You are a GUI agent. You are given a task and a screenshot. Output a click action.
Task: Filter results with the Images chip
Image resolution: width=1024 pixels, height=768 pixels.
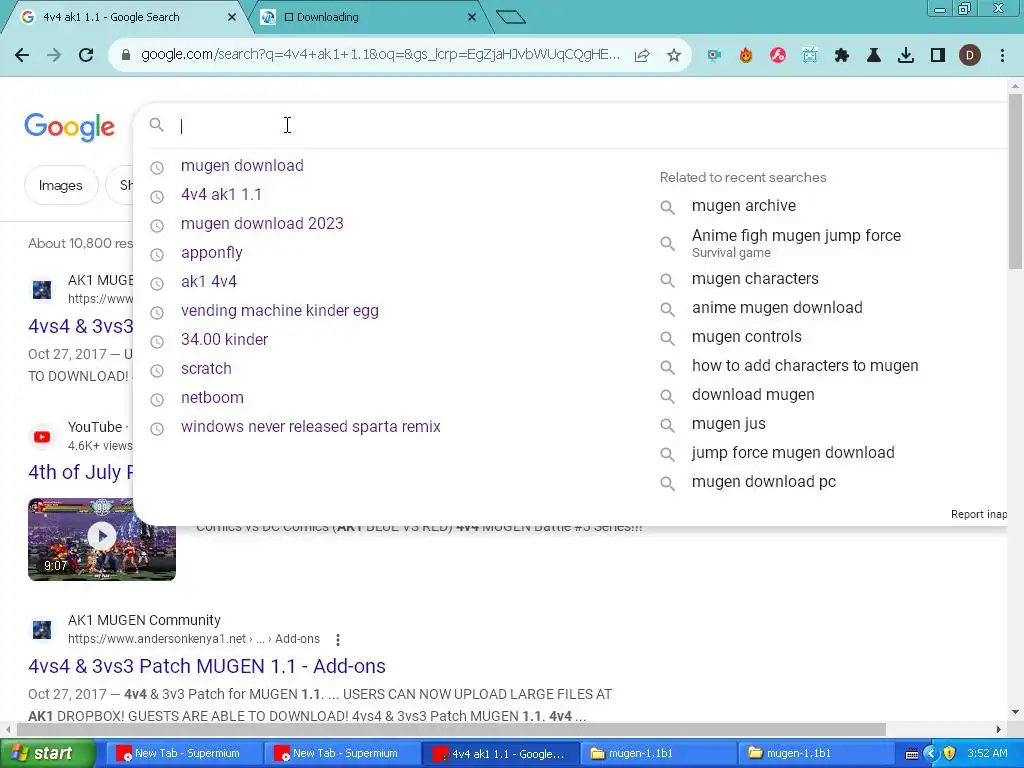[61, 185]
